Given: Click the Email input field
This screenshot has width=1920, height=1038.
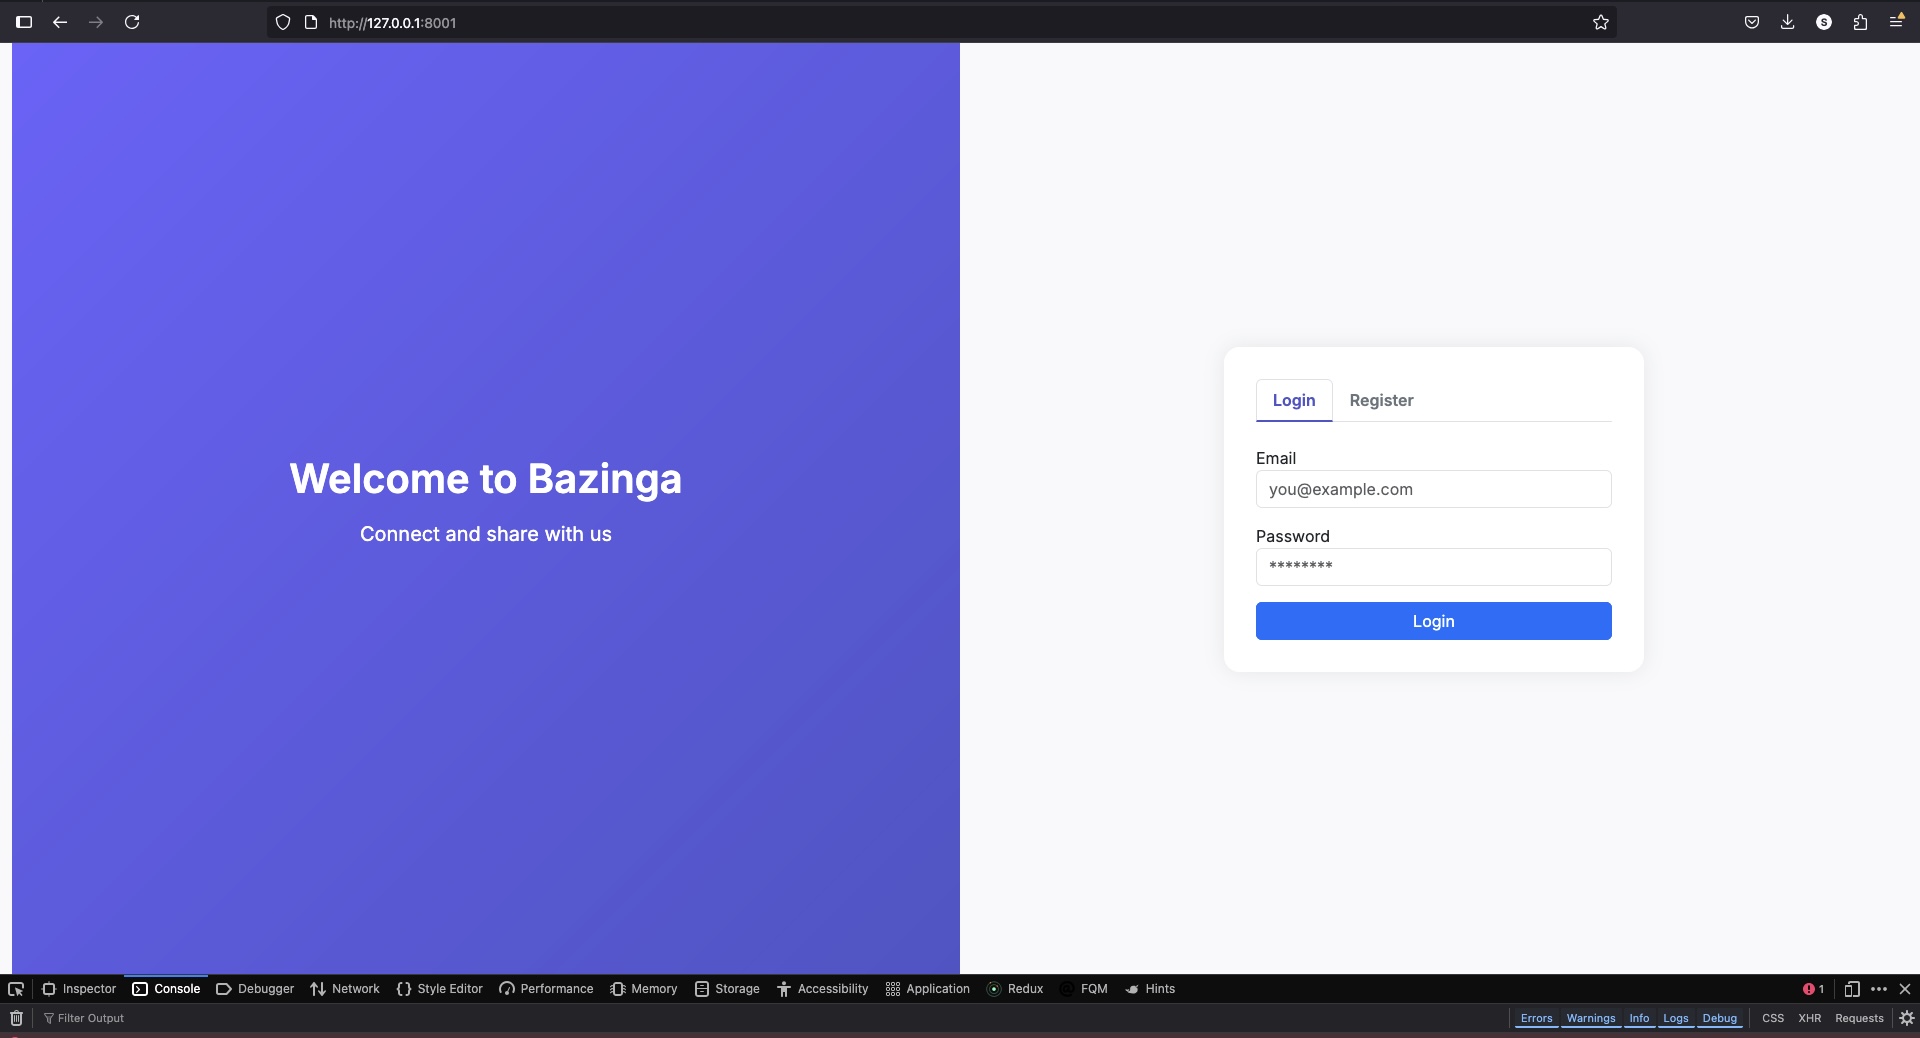Looking at the screenshot, I should [1433, 489].
